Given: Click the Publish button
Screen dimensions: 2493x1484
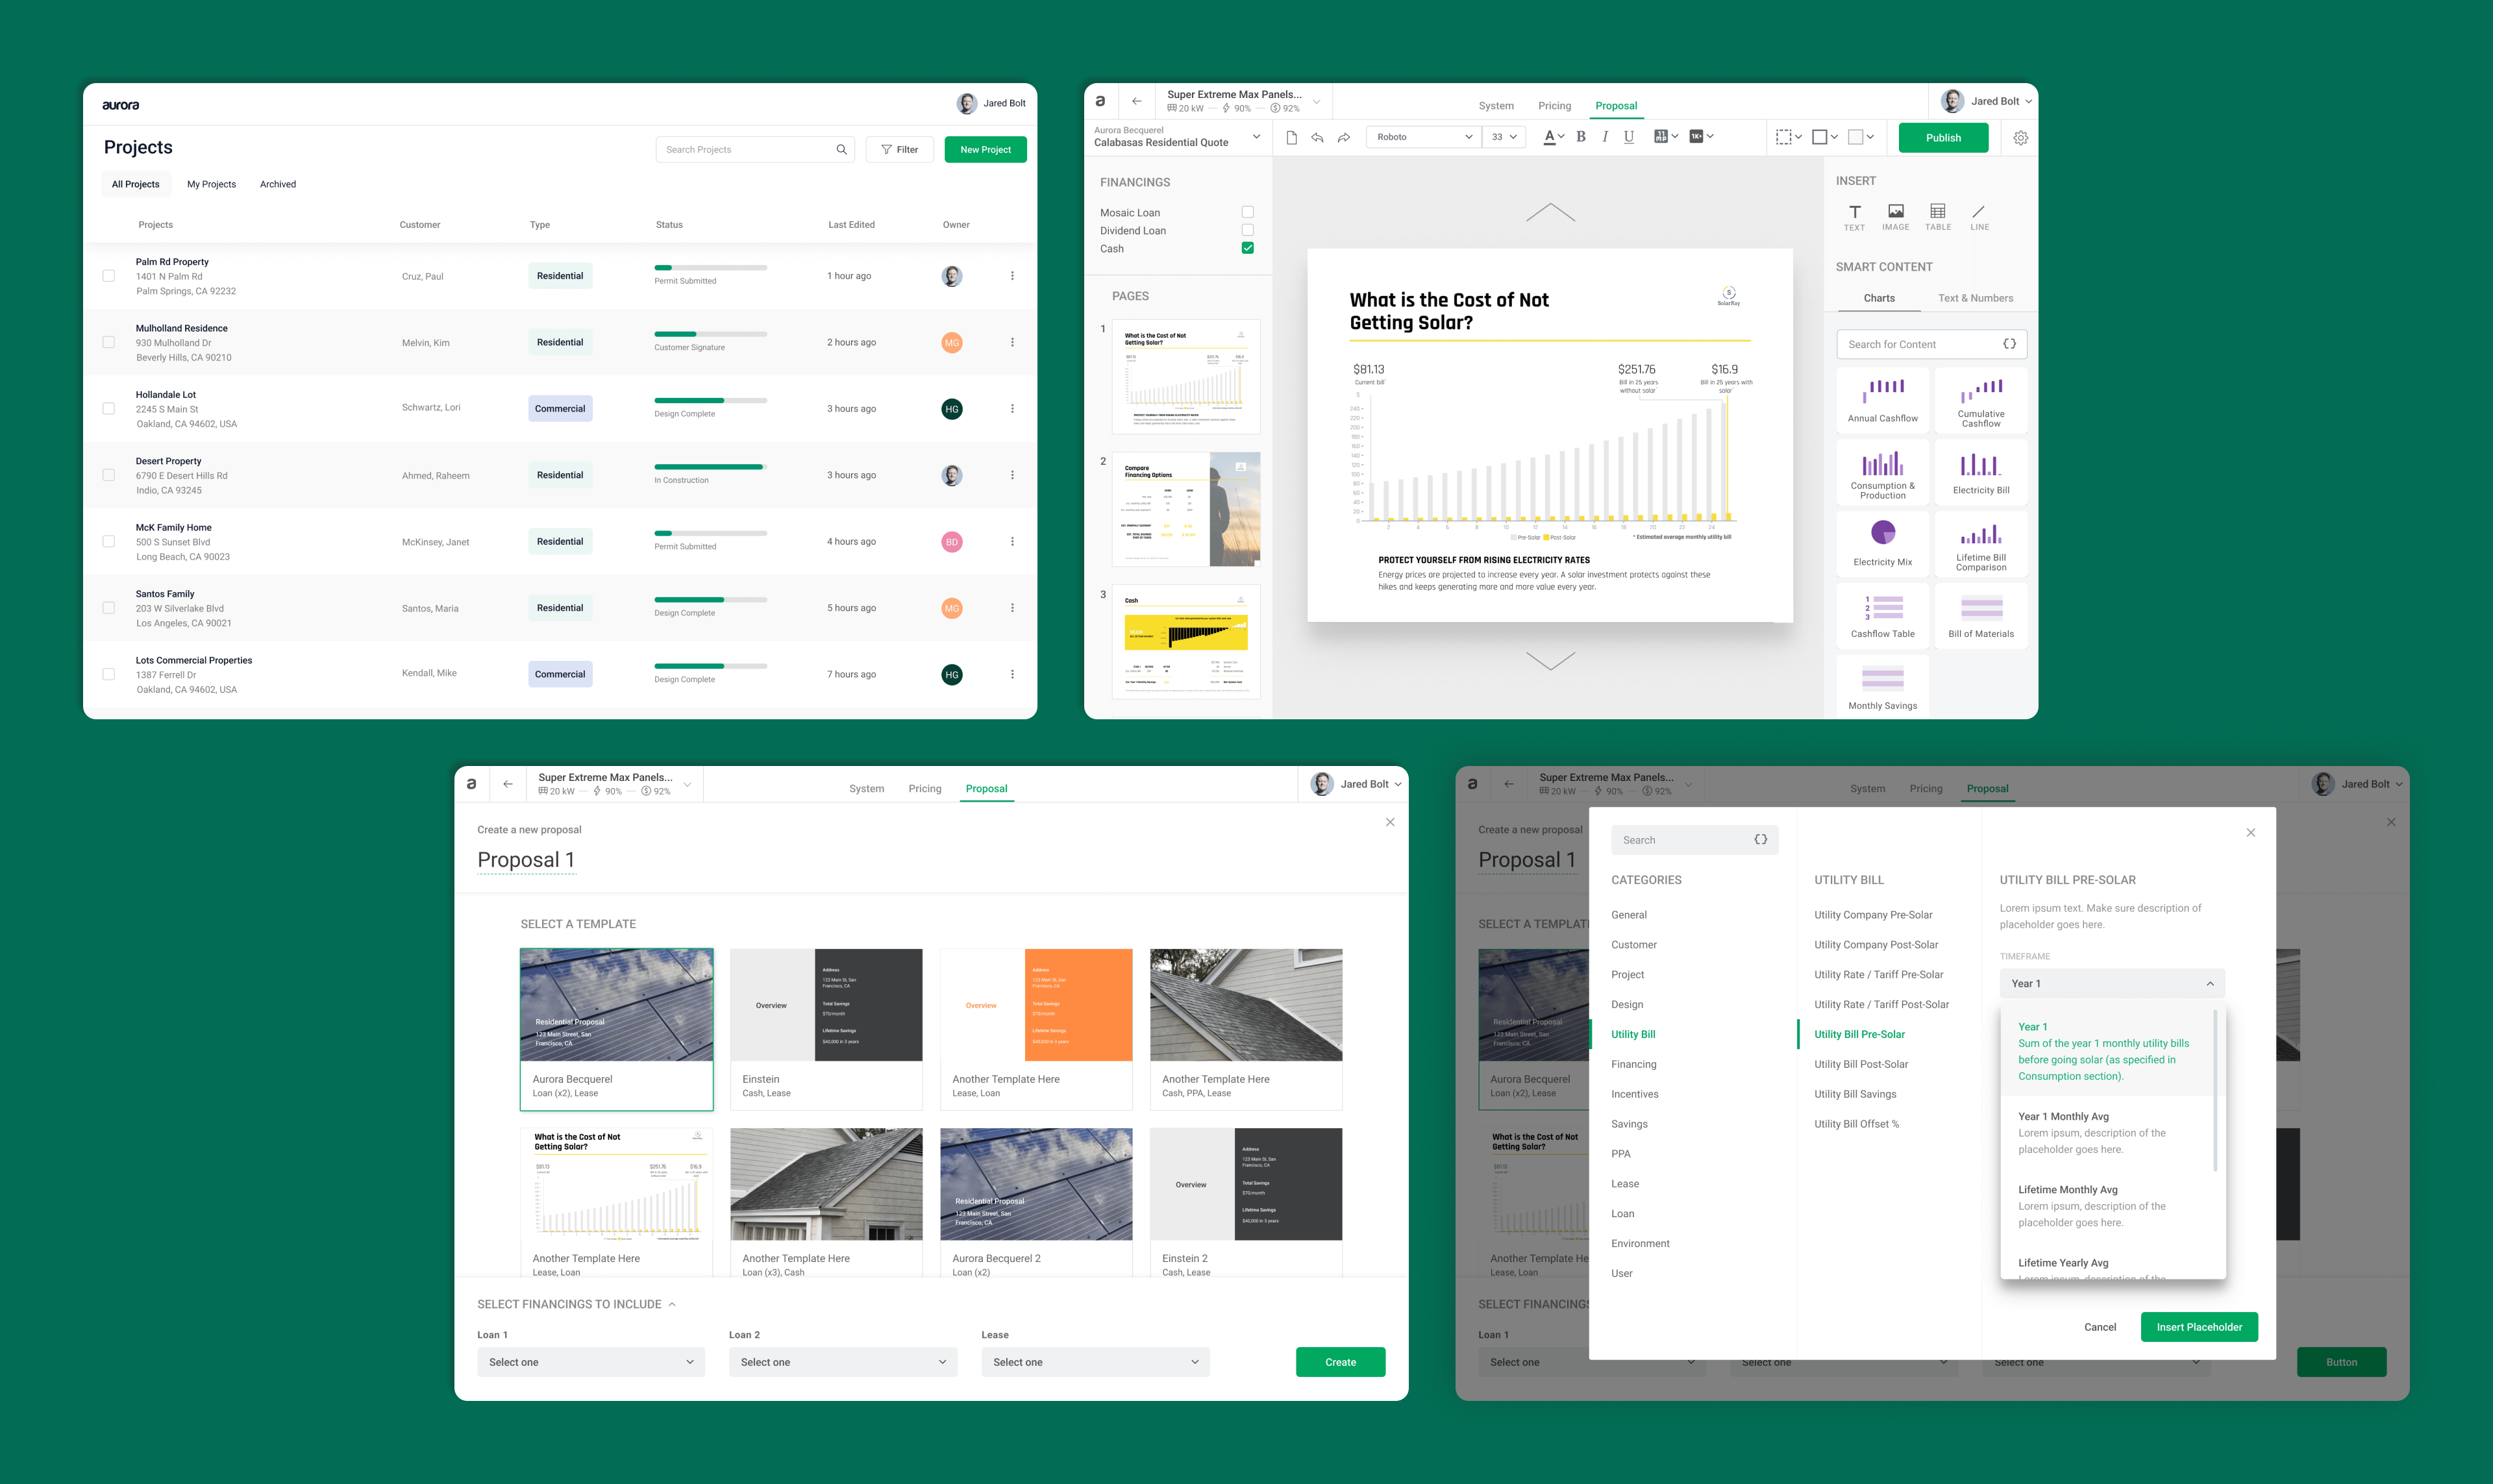Looking at the screenshot, I should (x=1943, y=138).
